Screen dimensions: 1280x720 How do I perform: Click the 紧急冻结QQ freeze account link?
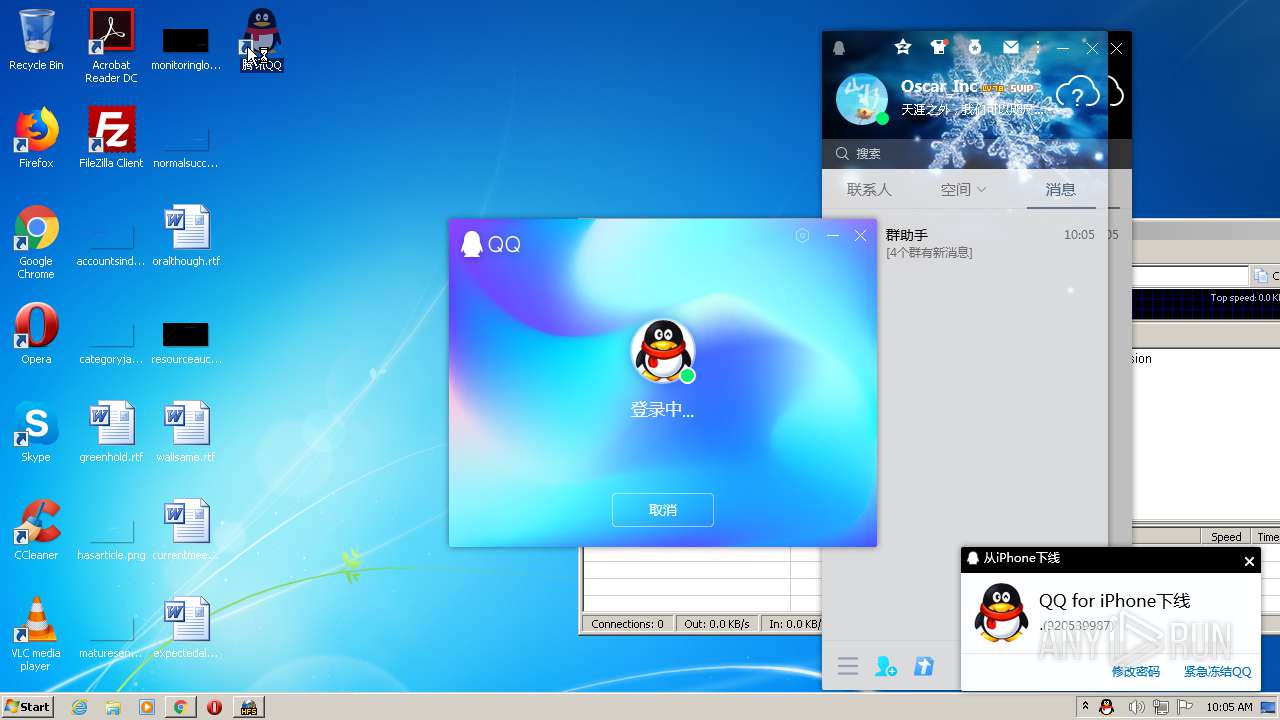pyautogui.click(x=1218, y=672)
